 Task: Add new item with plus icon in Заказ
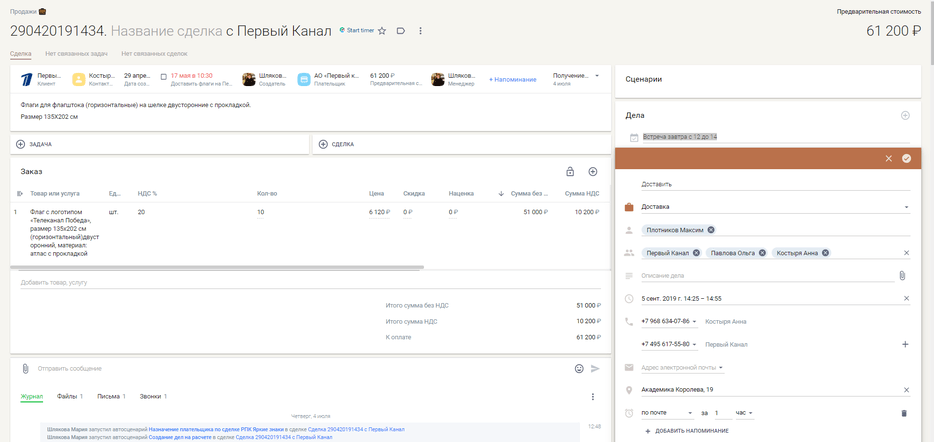(x=592, y=172)
